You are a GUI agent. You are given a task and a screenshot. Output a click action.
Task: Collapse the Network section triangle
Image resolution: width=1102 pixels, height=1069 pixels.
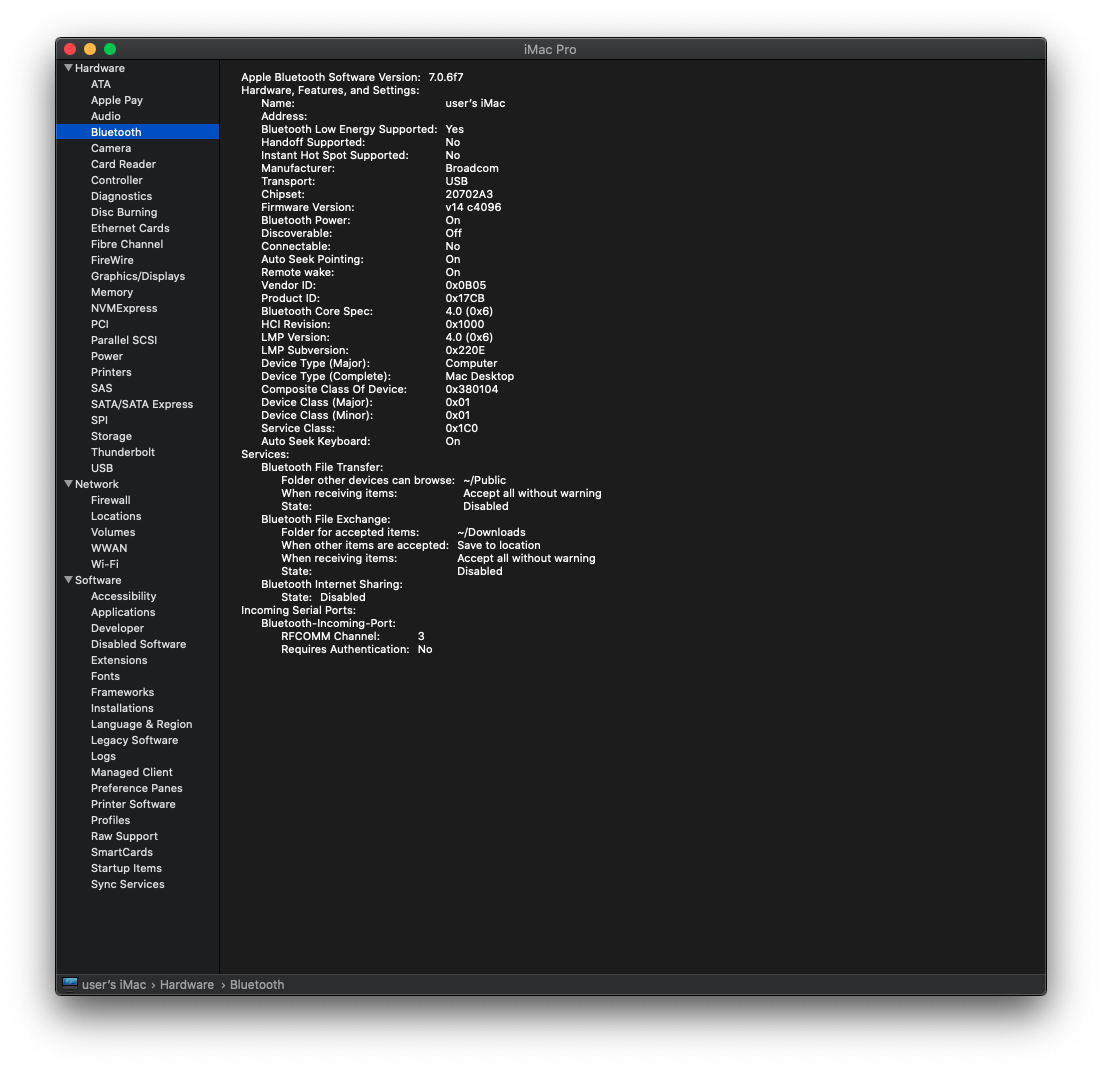[x=69, y=484]
